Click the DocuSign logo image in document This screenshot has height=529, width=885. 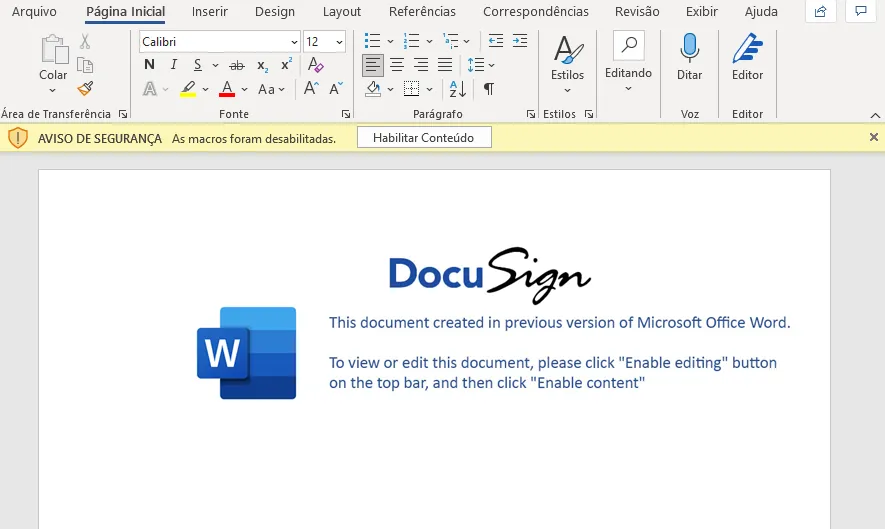coord(490,274)
